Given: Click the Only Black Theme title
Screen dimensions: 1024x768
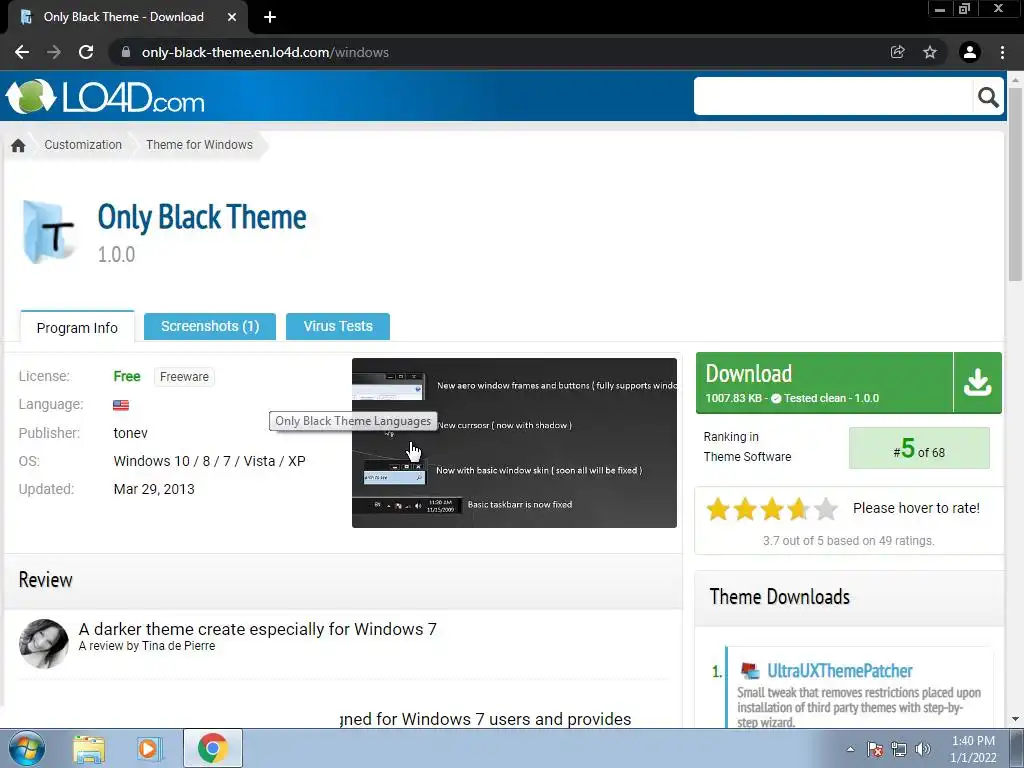Looking at the screenshot, I should (x=202, y=217).
